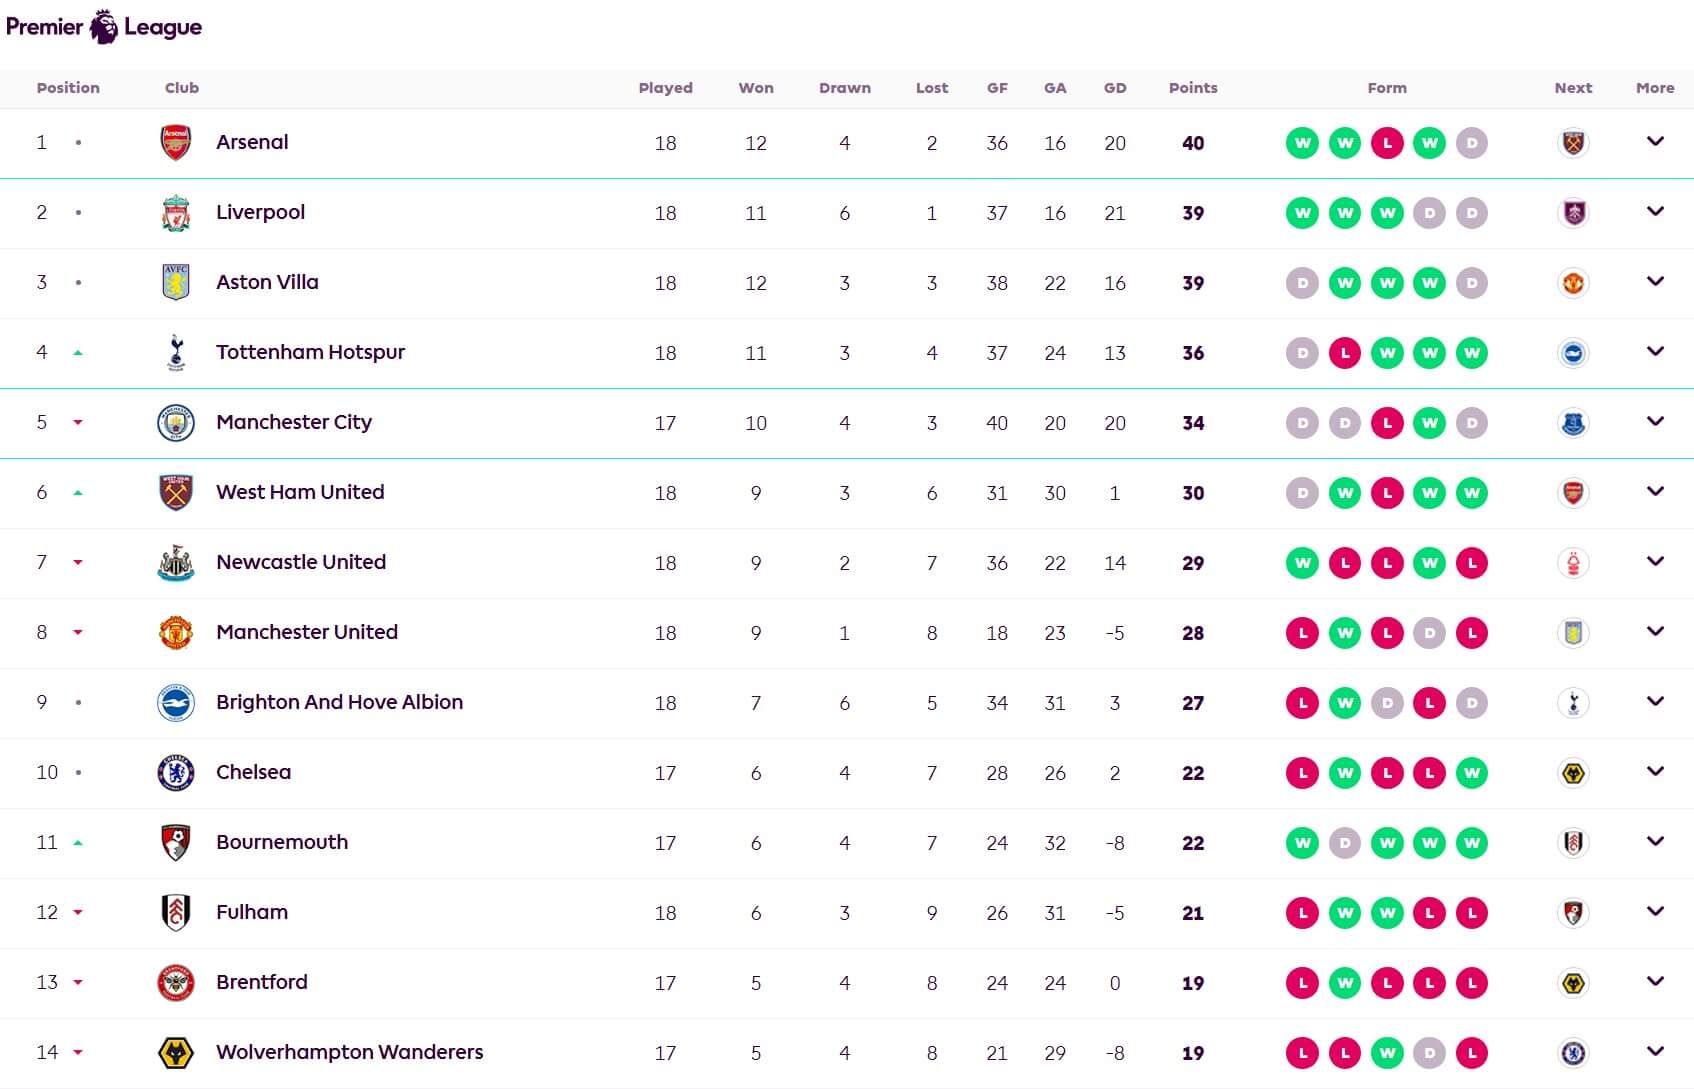The width and height of the screenshot is (1694, 1089).
Task: Open Newcastle United More chevron
Action: click(x=1655, y=562)
